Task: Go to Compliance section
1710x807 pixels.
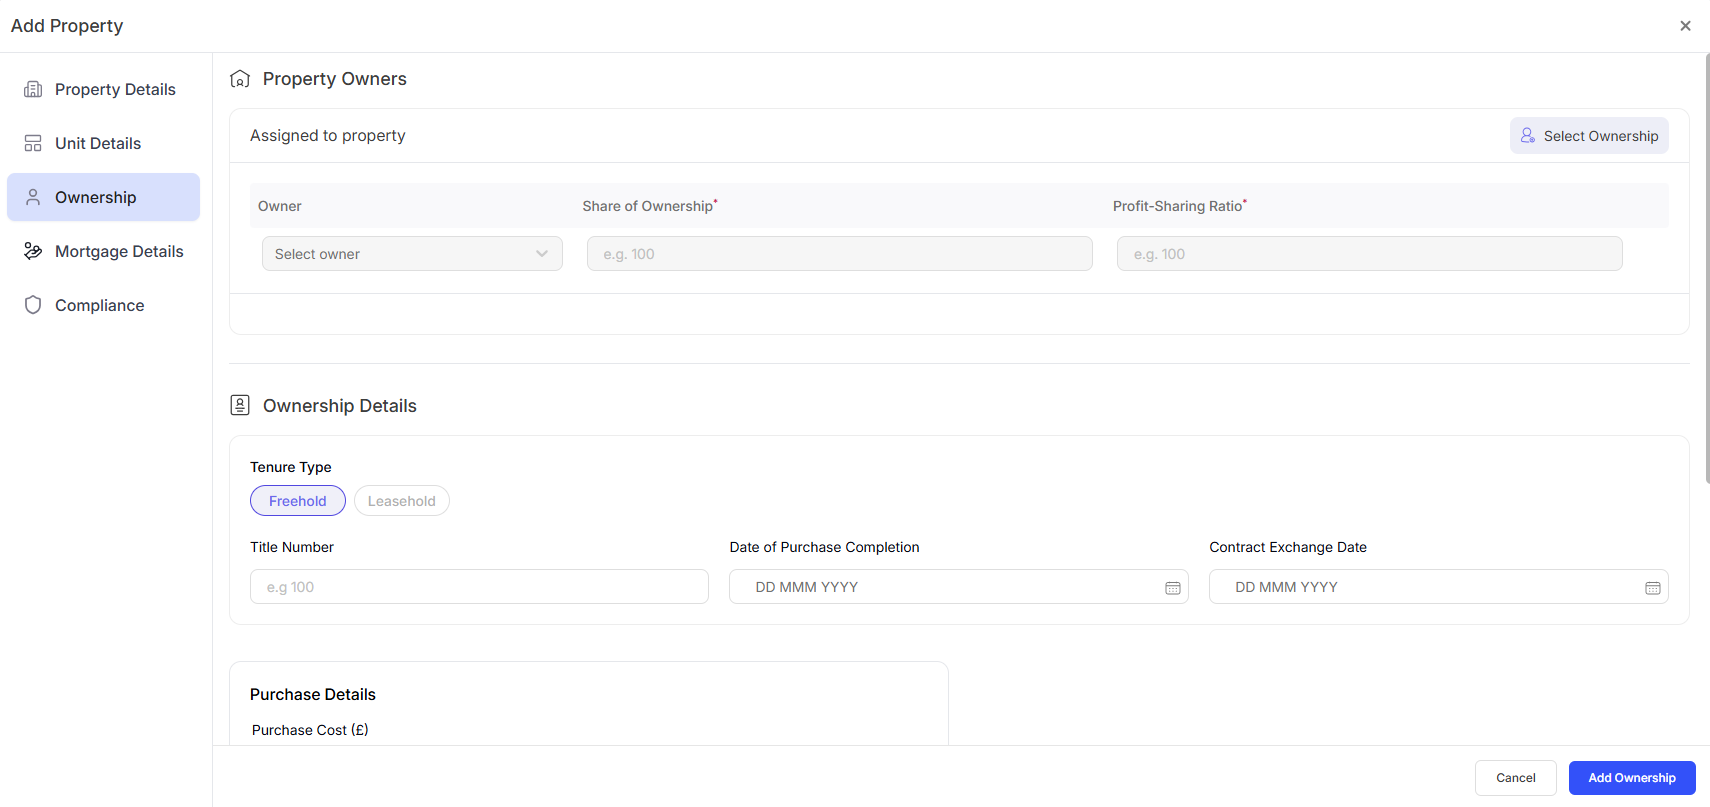Action: click(99, 305)
